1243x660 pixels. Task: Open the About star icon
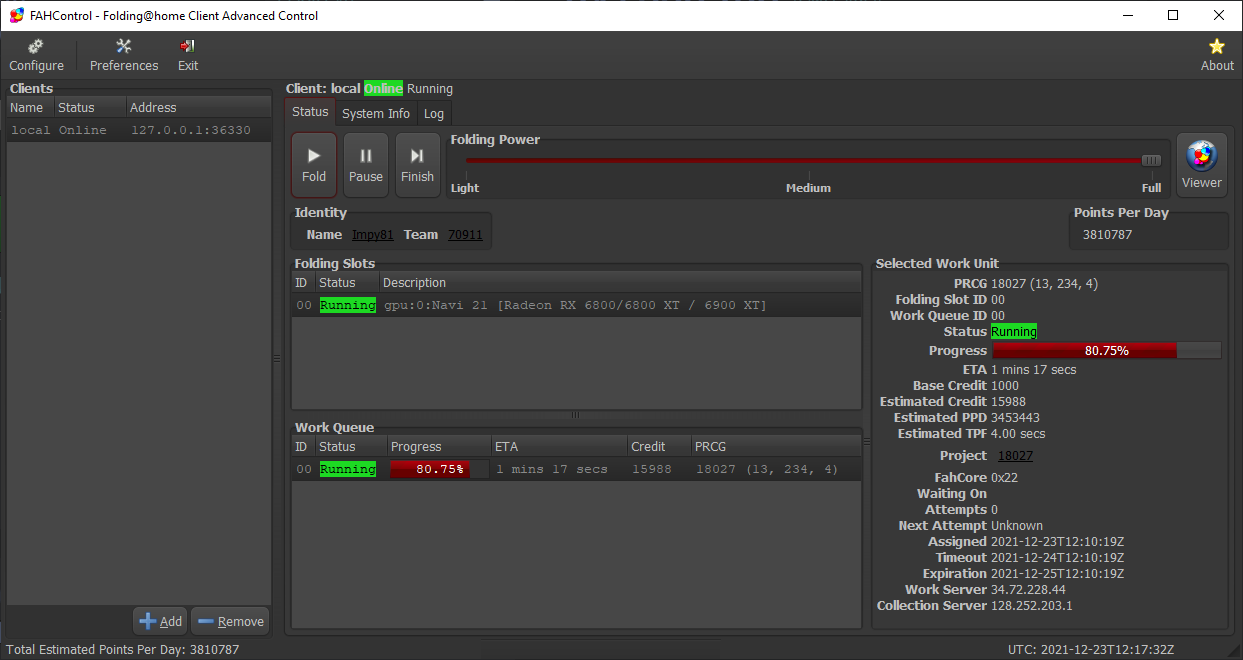pos(1217,55)
